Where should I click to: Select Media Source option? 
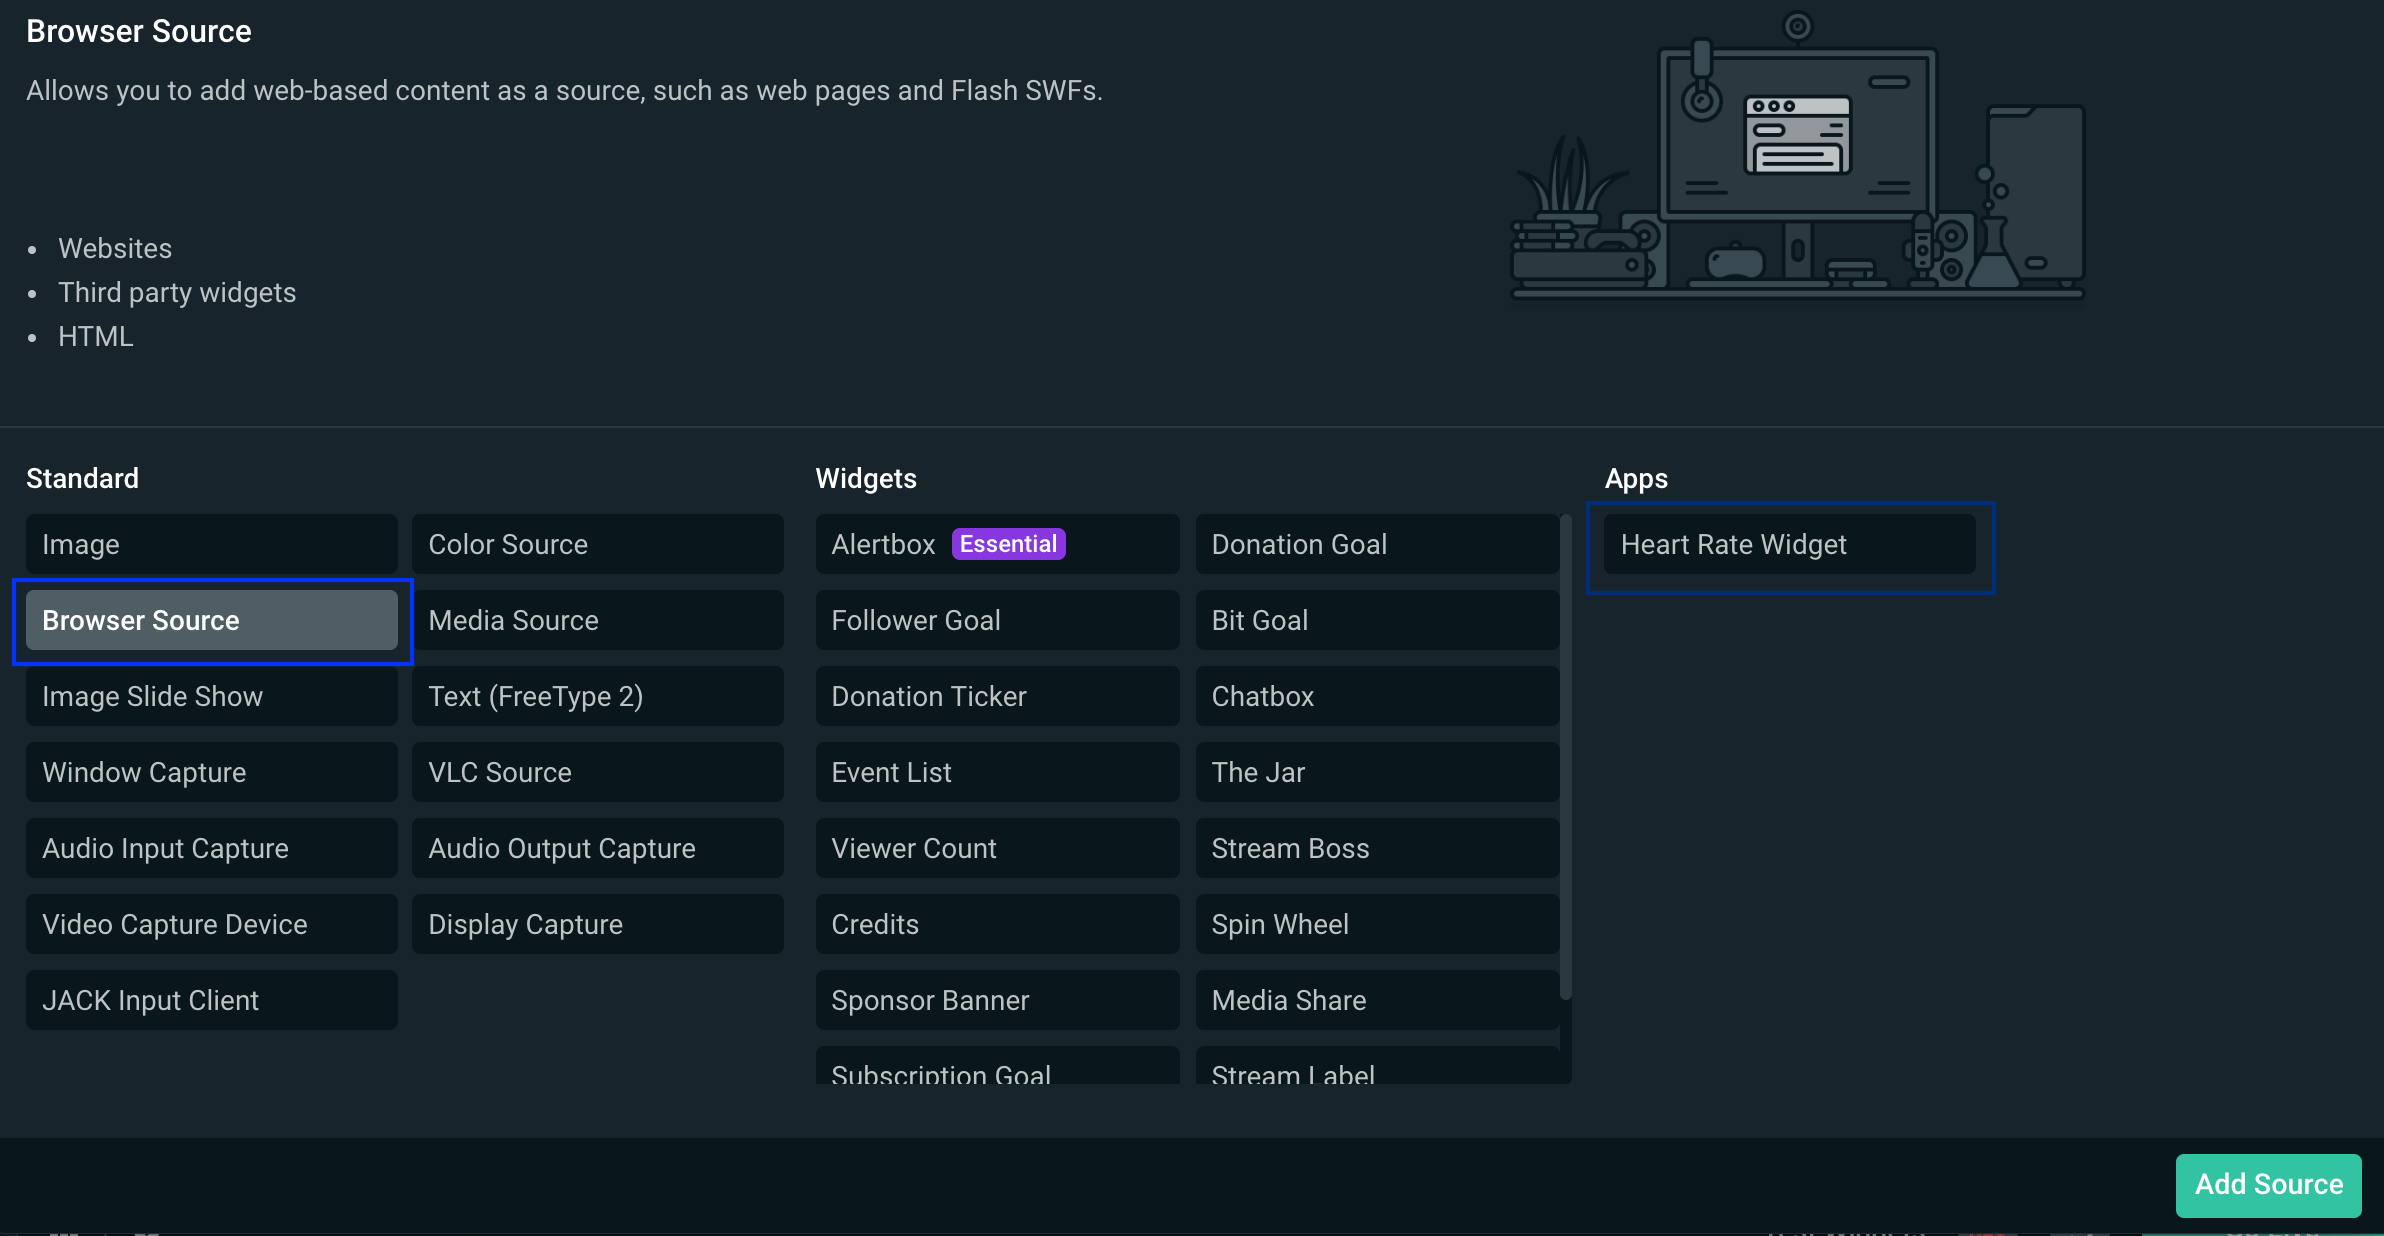[597, 620]
